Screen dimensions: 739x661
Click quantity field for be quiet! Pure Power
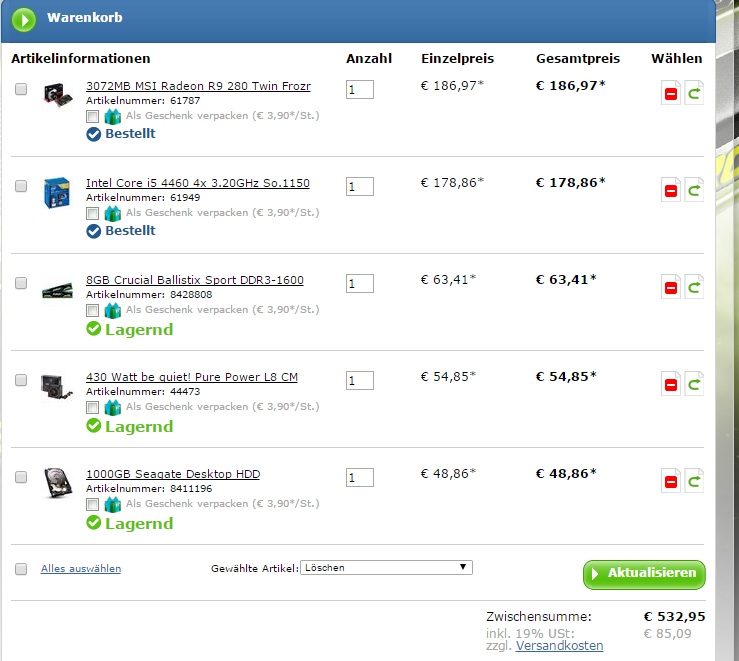tap(360, 381)
